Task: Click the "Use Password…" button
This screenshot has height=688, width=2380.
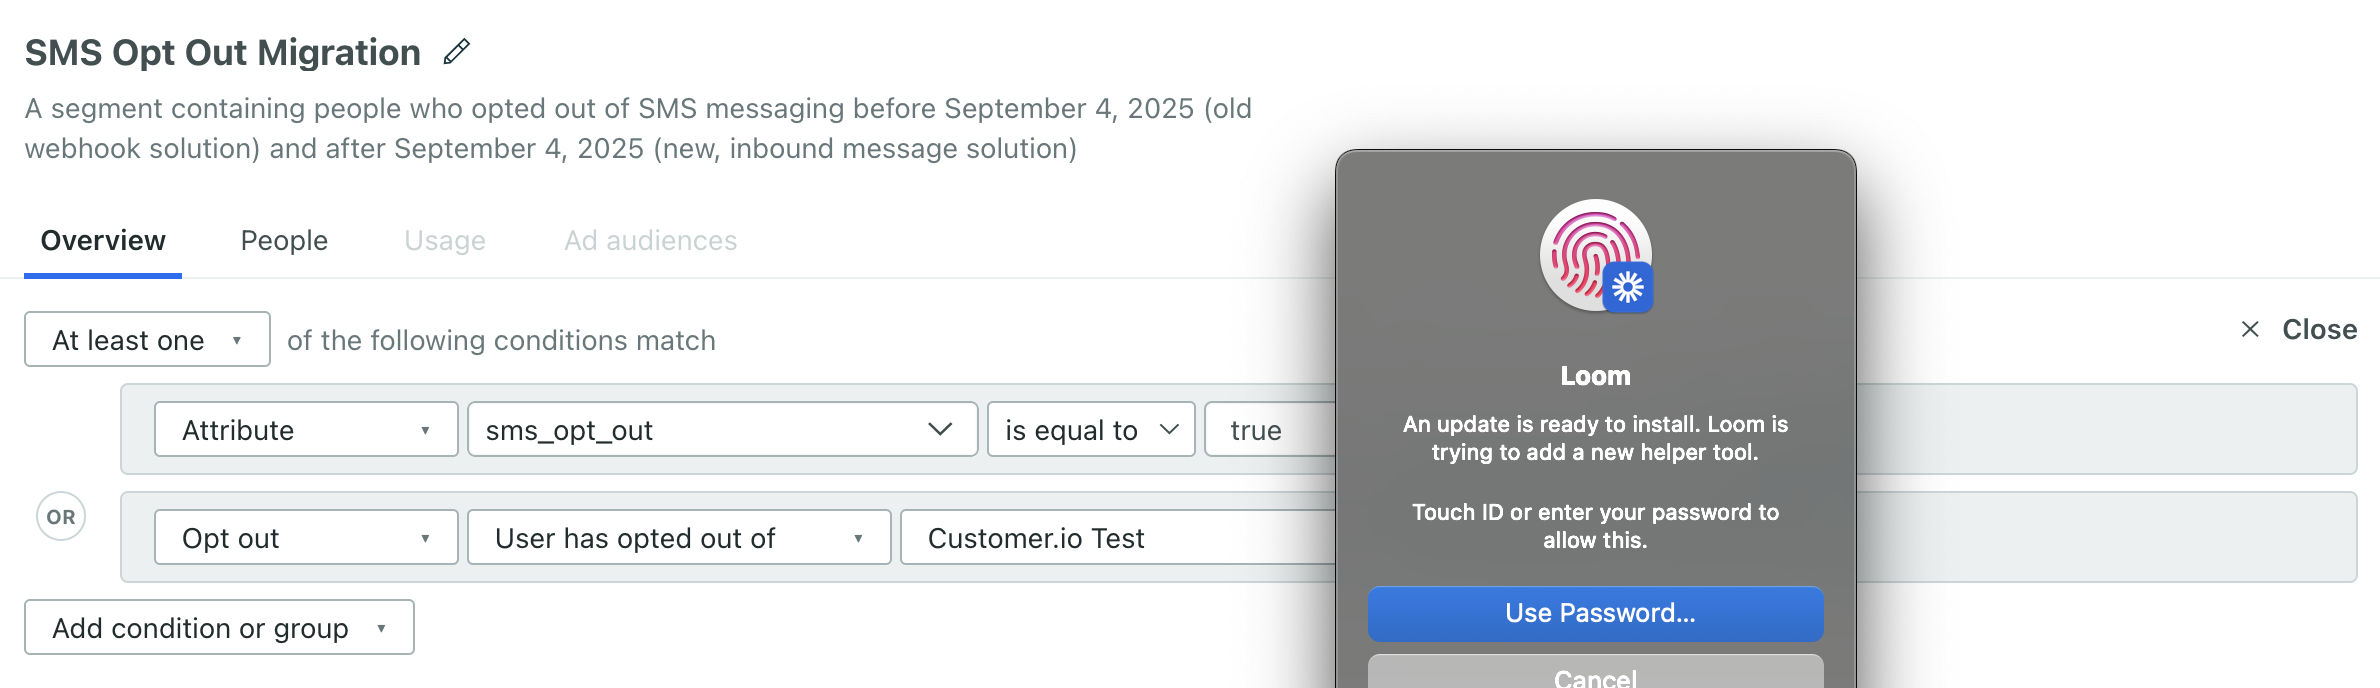Action: coord(1594,614)
